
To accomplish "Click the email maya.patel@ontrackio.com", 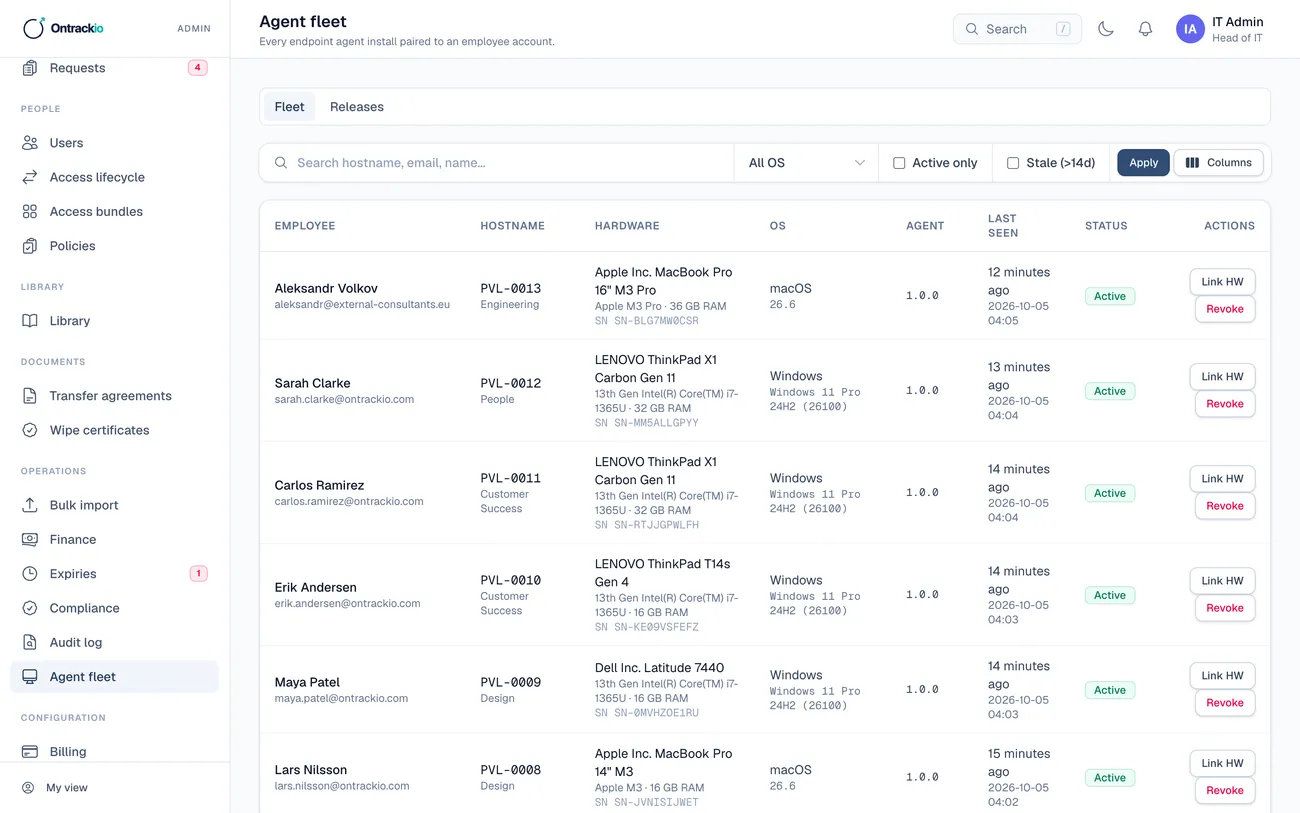I will point(341,698).
